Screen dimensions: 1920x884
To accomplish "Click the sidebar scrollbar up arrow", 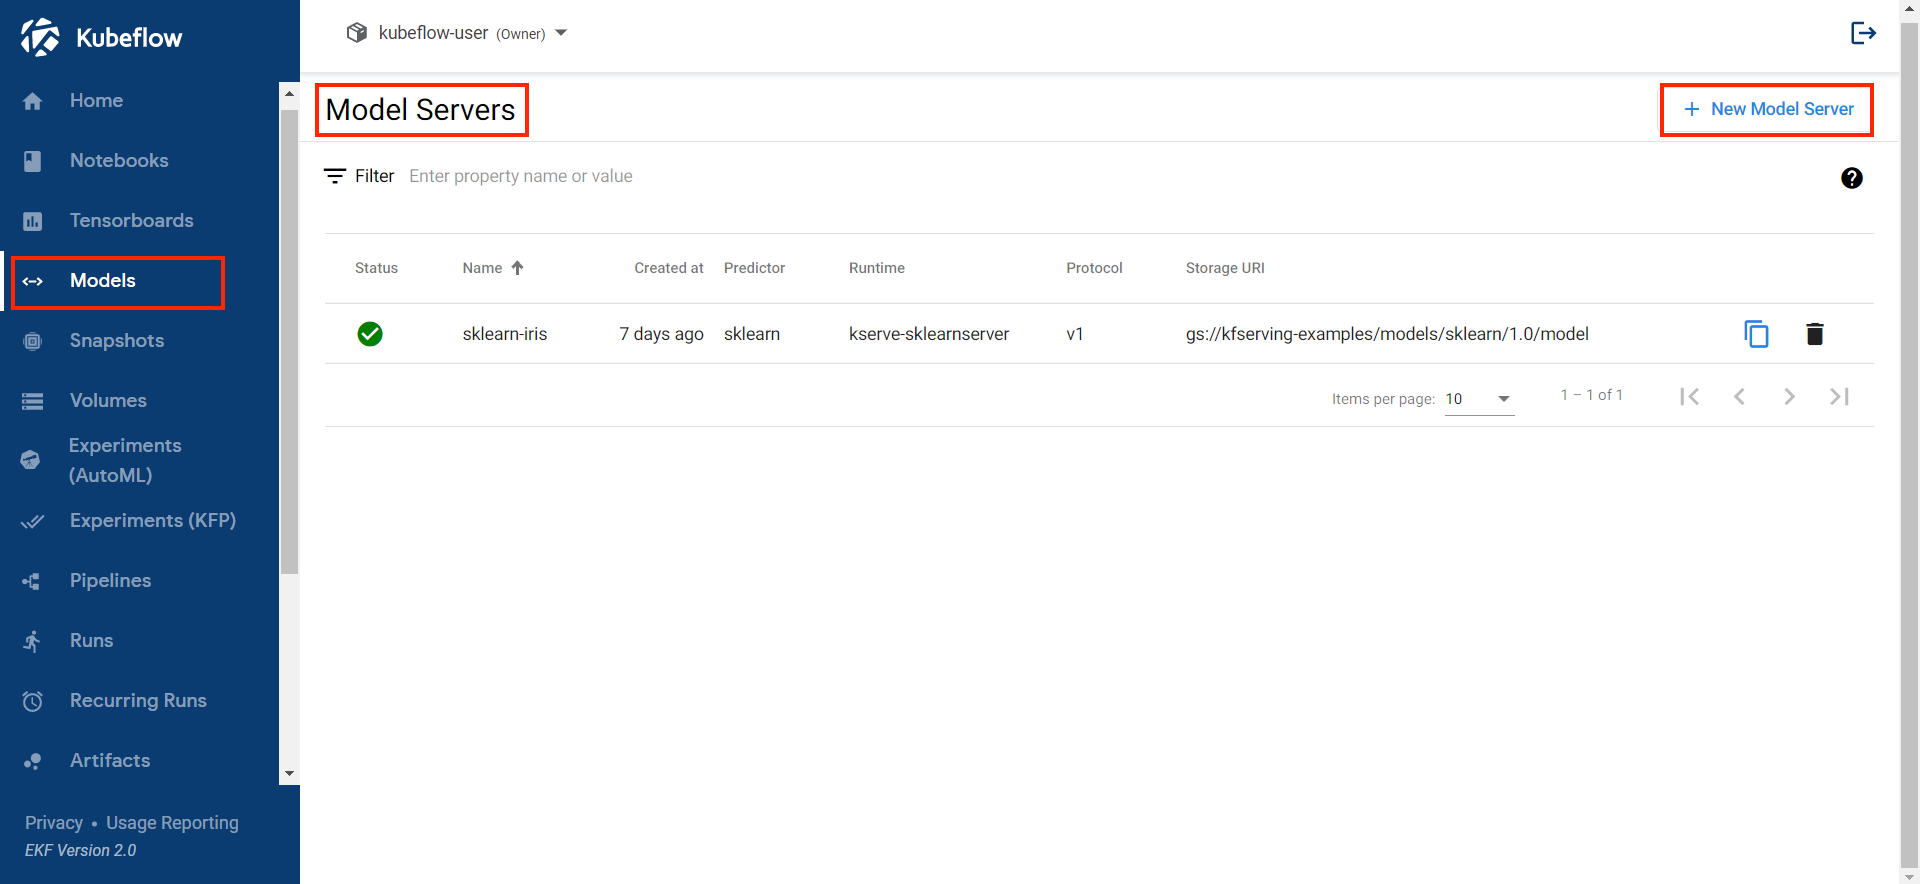I will tap(289, 93).
